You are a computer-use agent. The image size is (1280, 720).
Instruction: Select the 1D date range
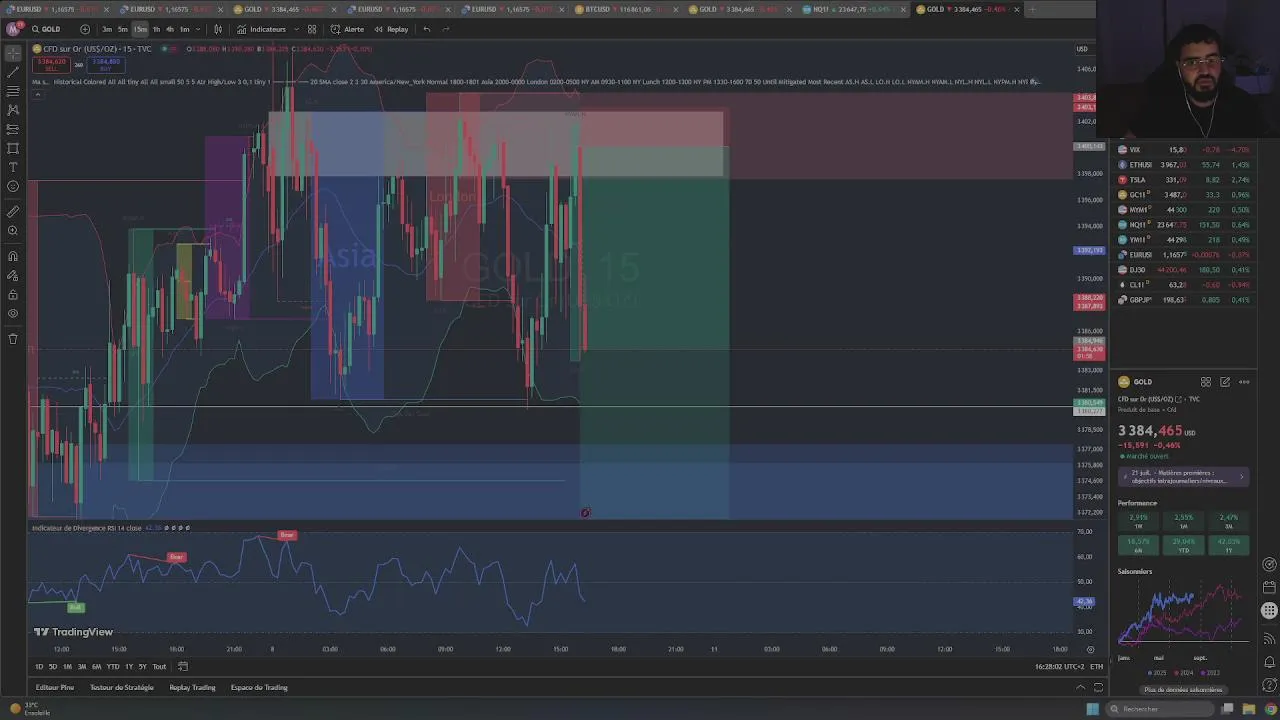tap(39, 667)
